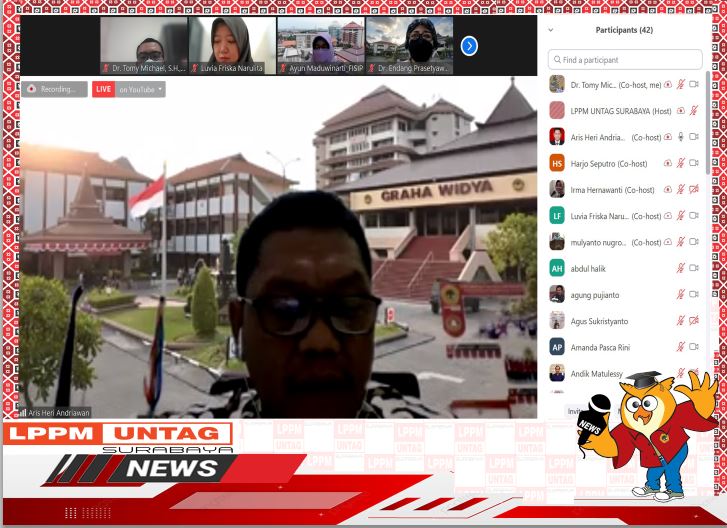Viewport: 727px width, 528px height.
Task: Click in the Find a participant search field
Action: tap(625, 60)
